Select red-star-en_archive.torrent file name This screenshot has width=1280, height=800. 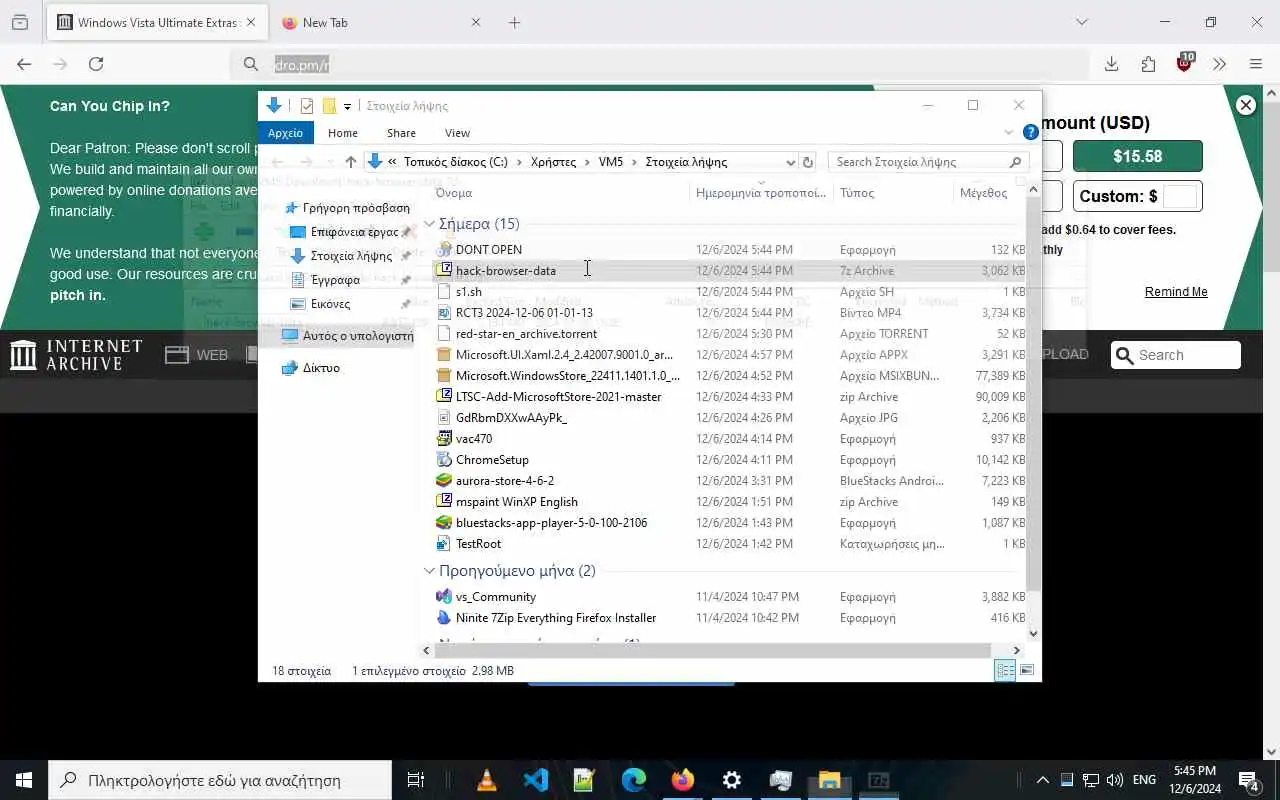pos(526,333)
